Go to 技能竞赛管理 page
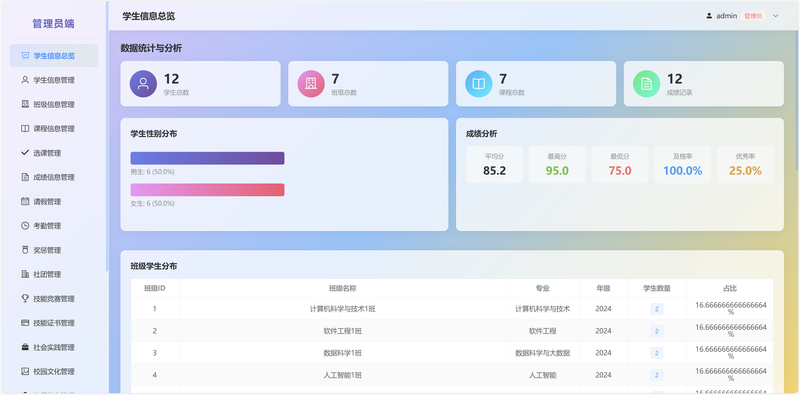800x395 pixels. [54, 299]
